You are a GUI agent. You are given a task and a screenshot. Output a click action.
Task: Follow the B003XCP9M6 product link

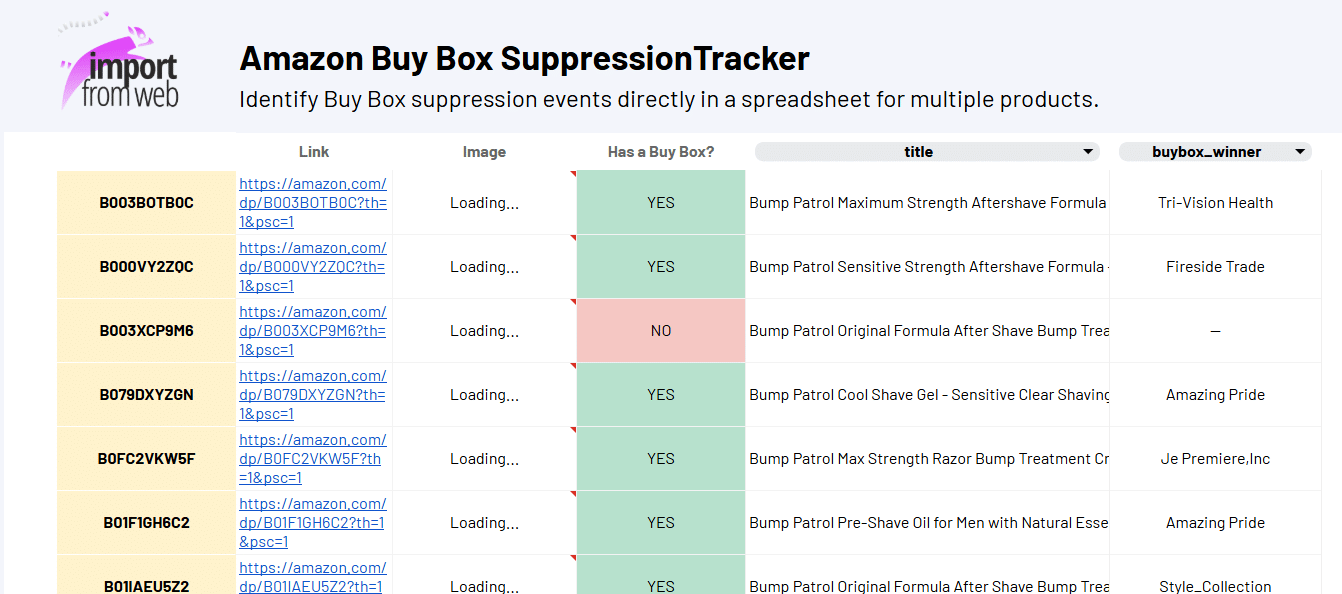point(313,331)
